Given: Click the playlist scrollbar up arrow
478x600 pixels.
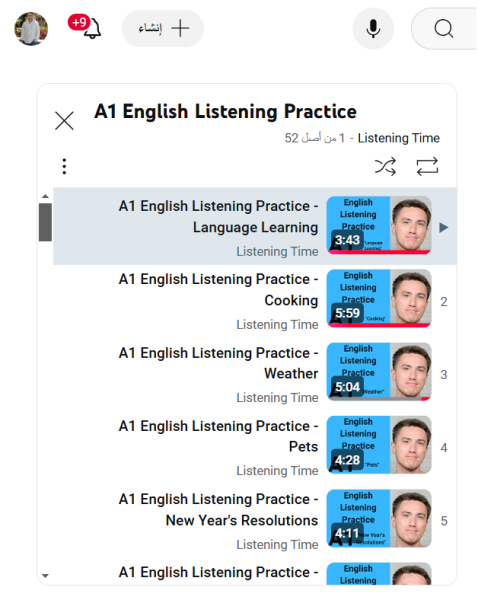Looking at the screenshot, I should click(x=45, y=196).
